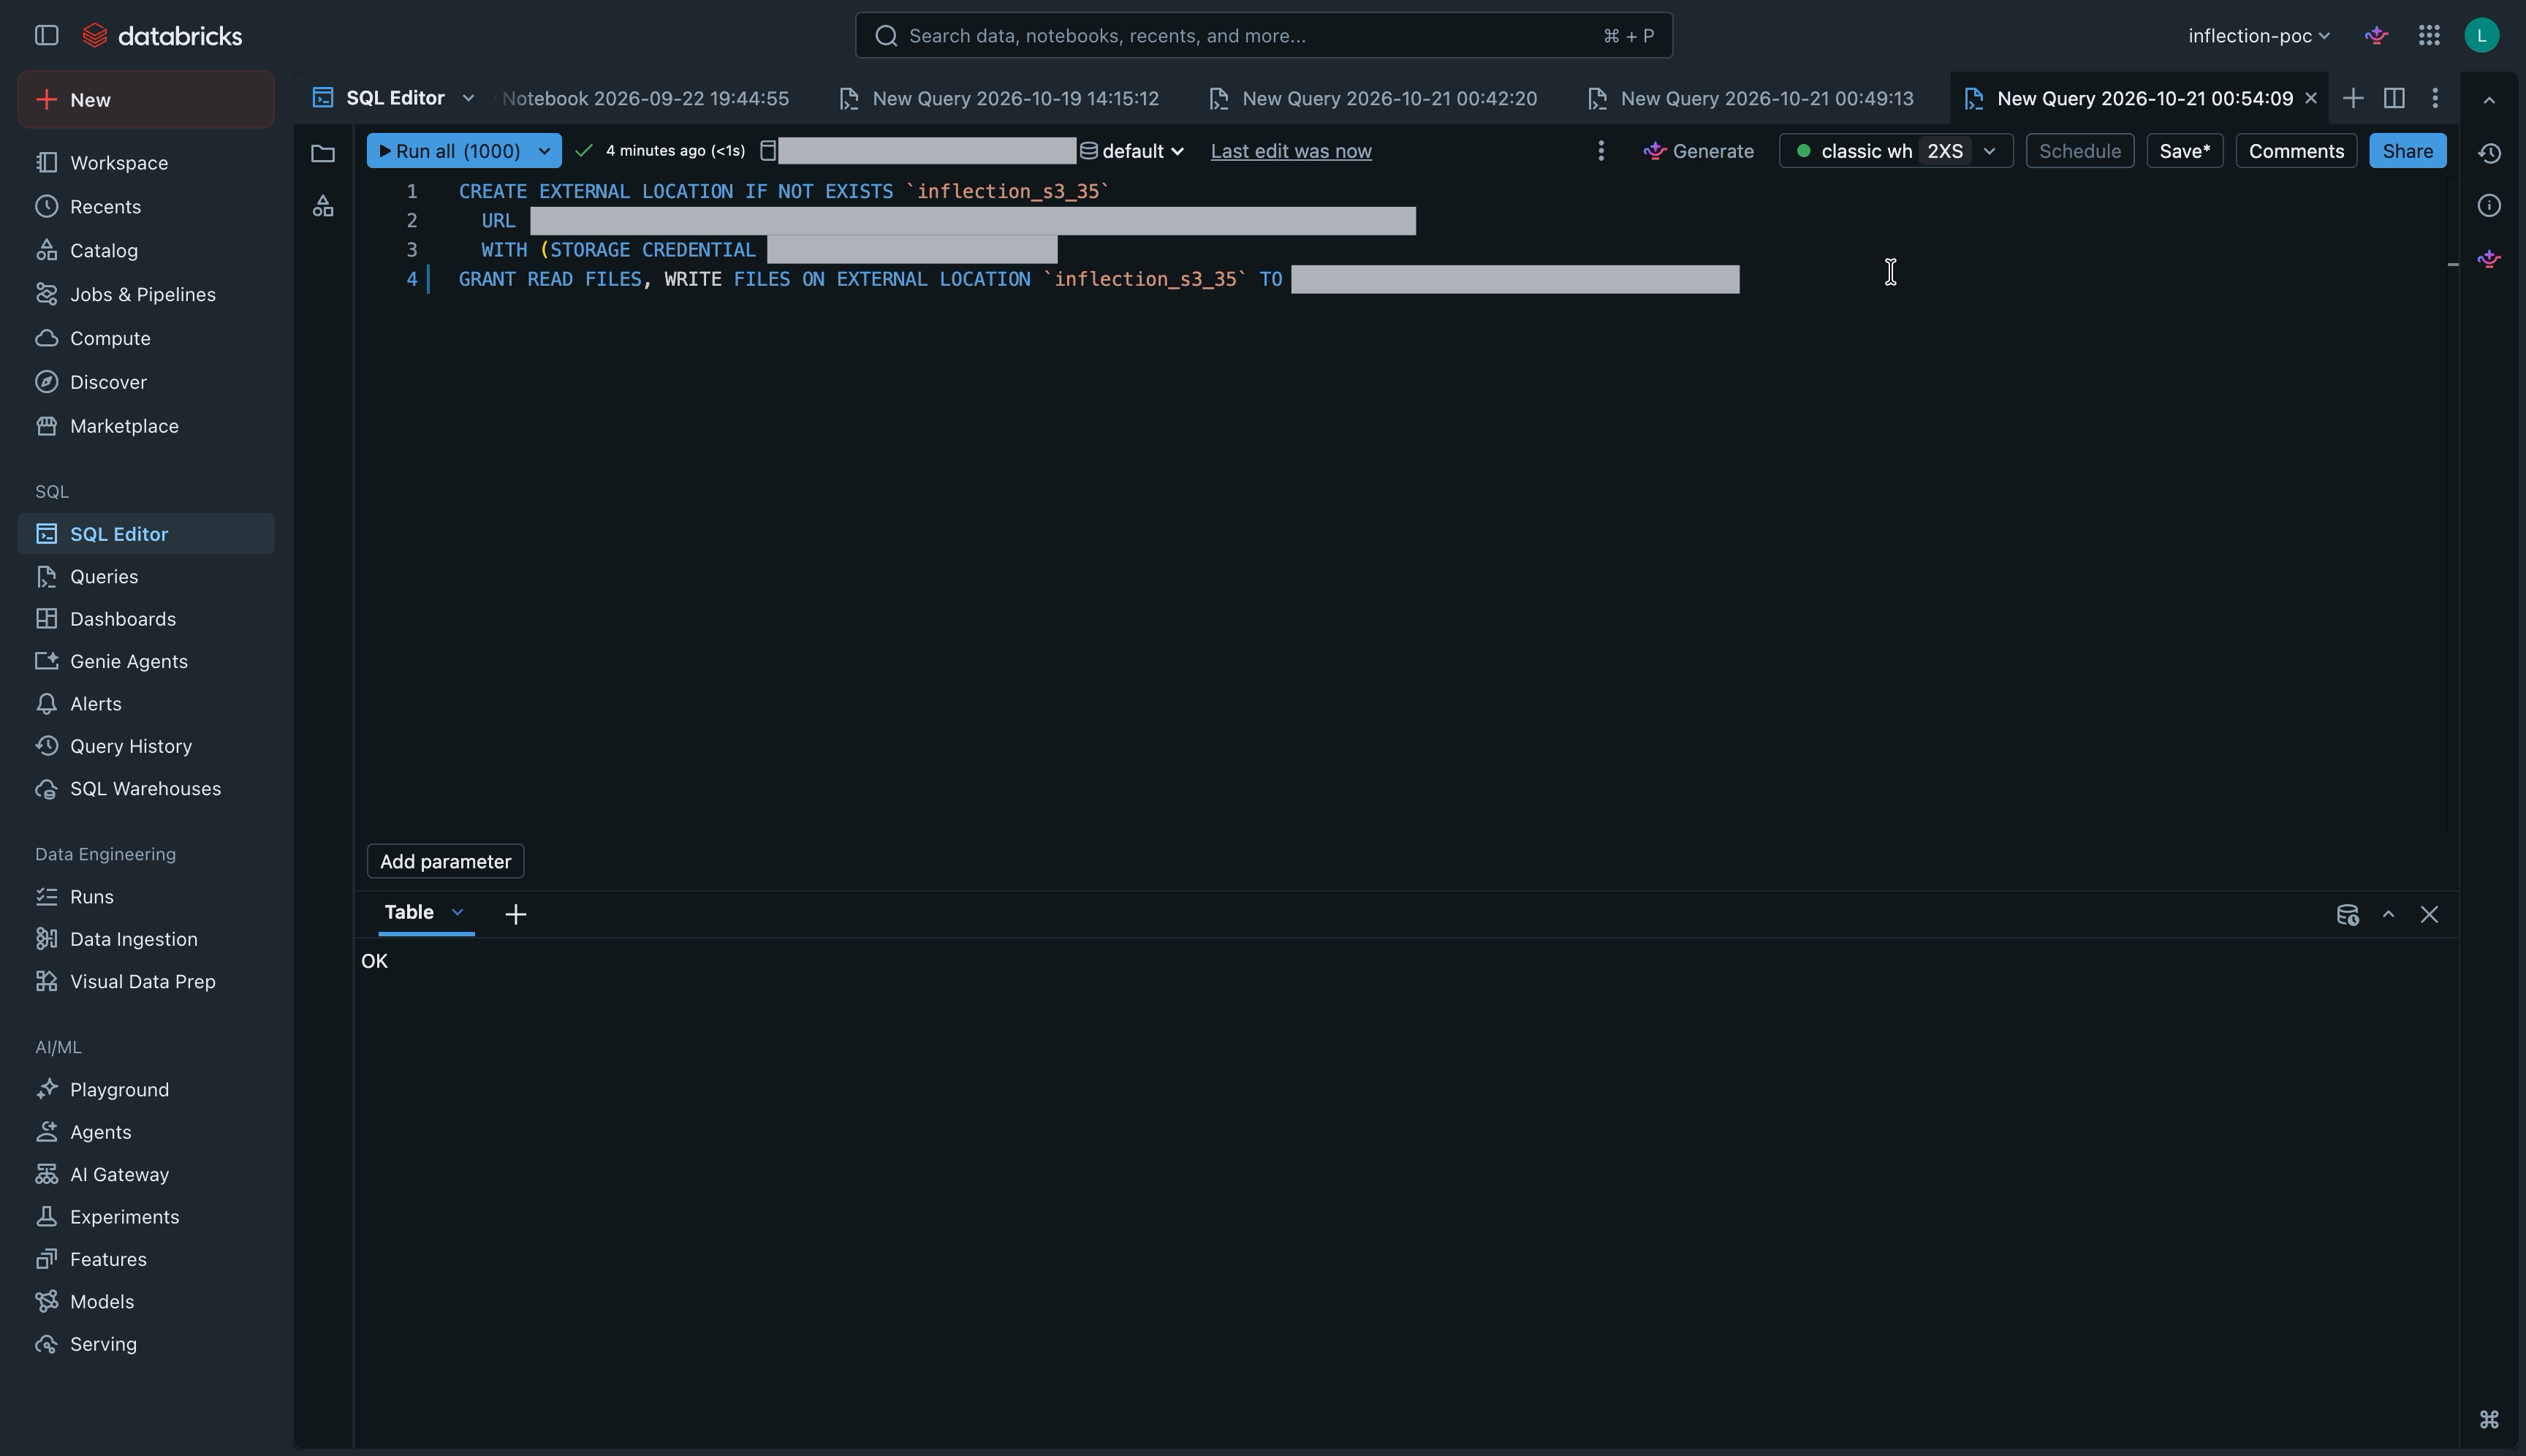Image resolution: width=2526 pixels, height=1456 pixels.
Task: Click Add parameter button
Action: pos(445,861)
